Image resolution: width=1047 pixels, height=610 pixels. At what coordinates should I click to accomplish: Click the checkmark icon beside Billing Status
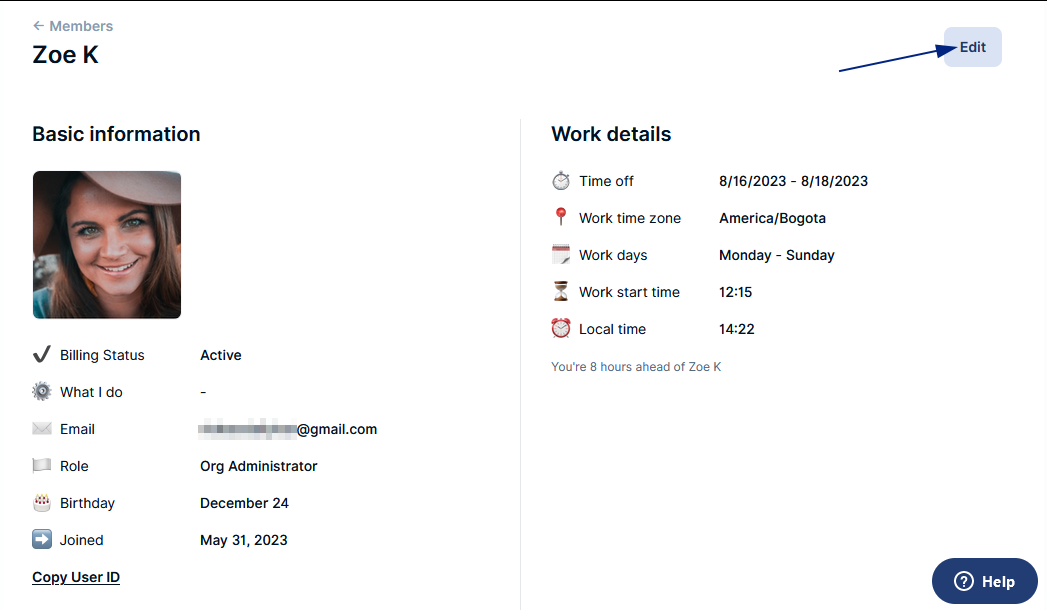[42, 355]
